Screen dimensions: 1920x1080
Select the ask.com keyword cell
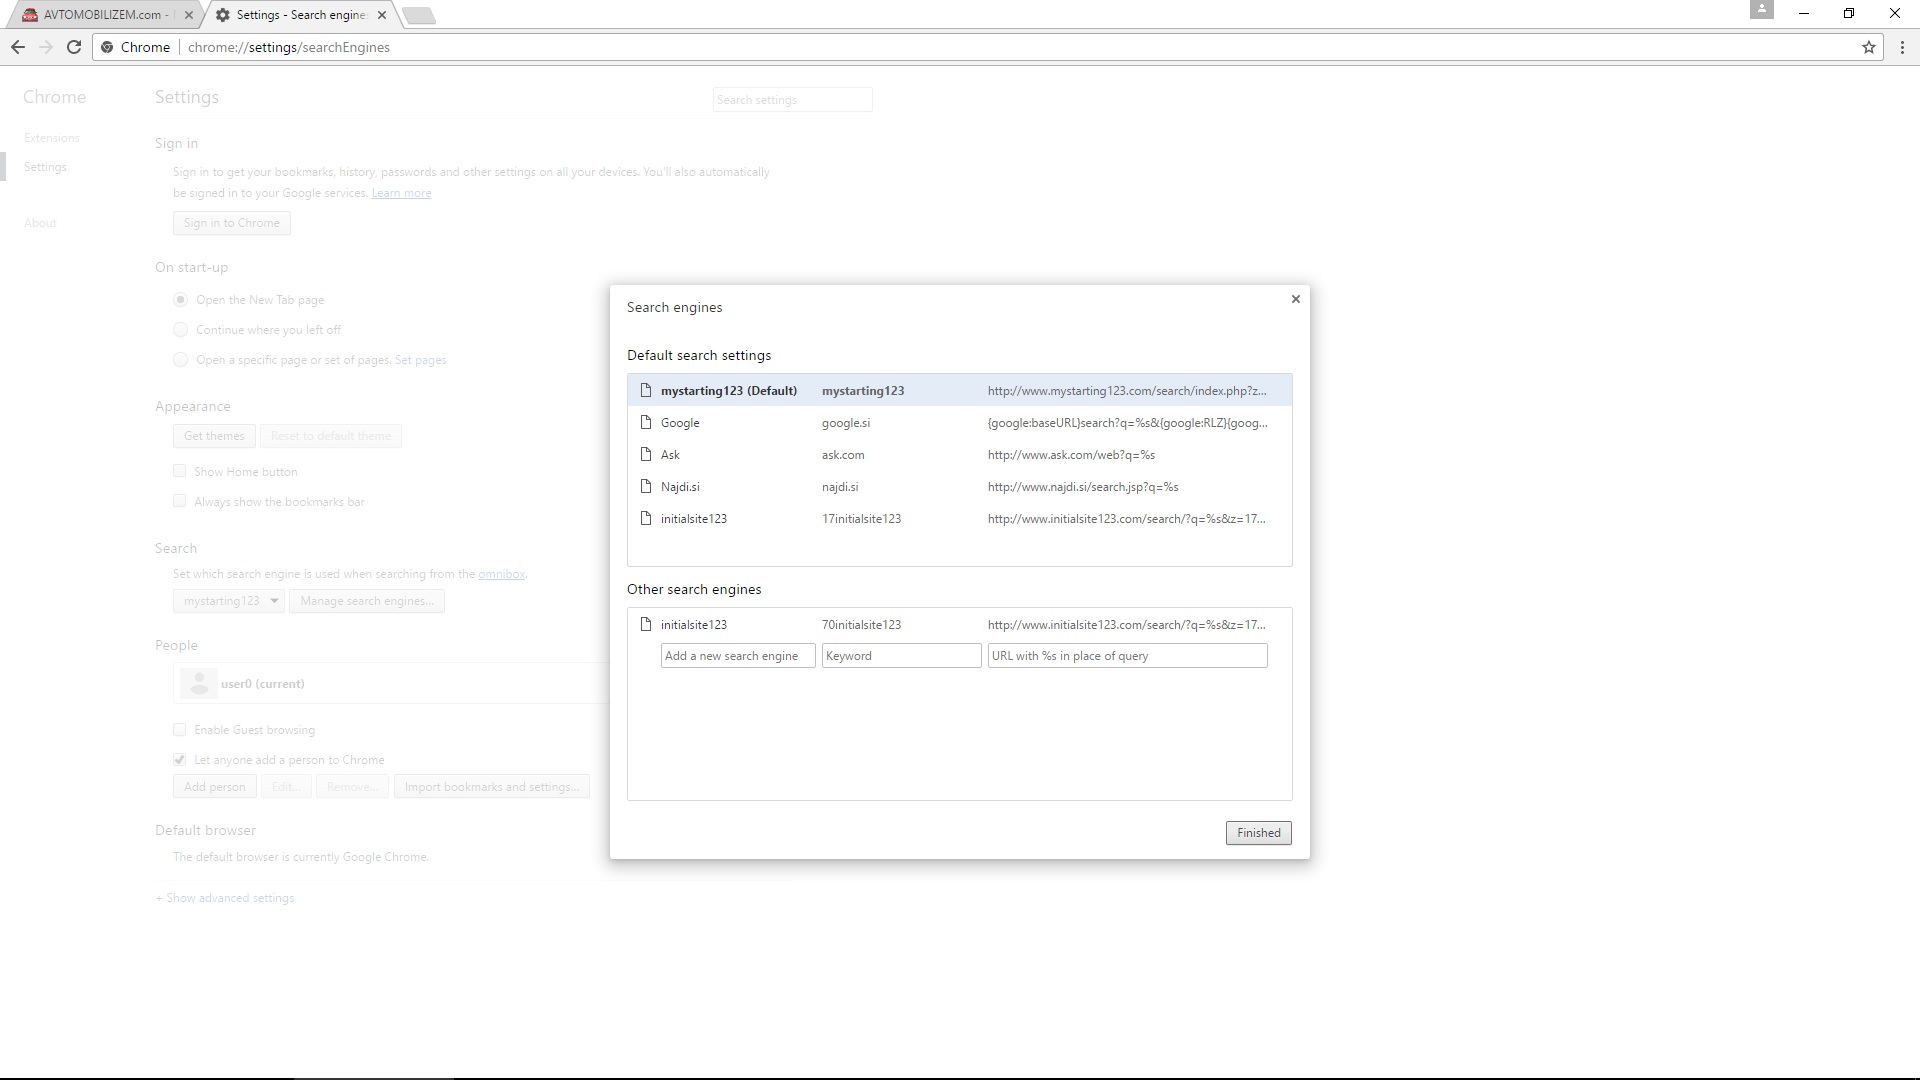[x=843, y=455]
